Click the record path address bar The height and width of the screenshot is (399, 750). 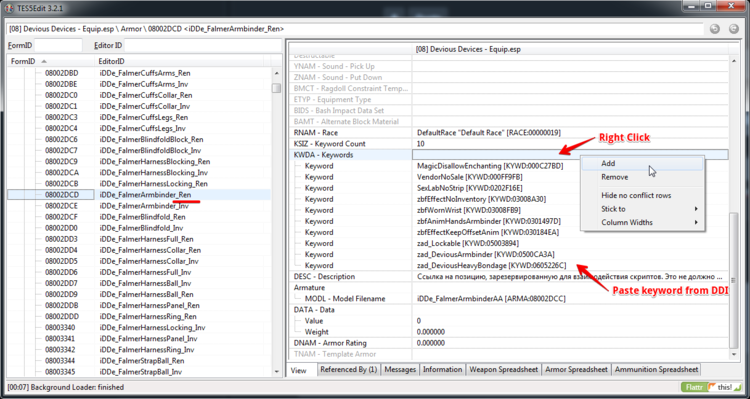tap(355, 29)
